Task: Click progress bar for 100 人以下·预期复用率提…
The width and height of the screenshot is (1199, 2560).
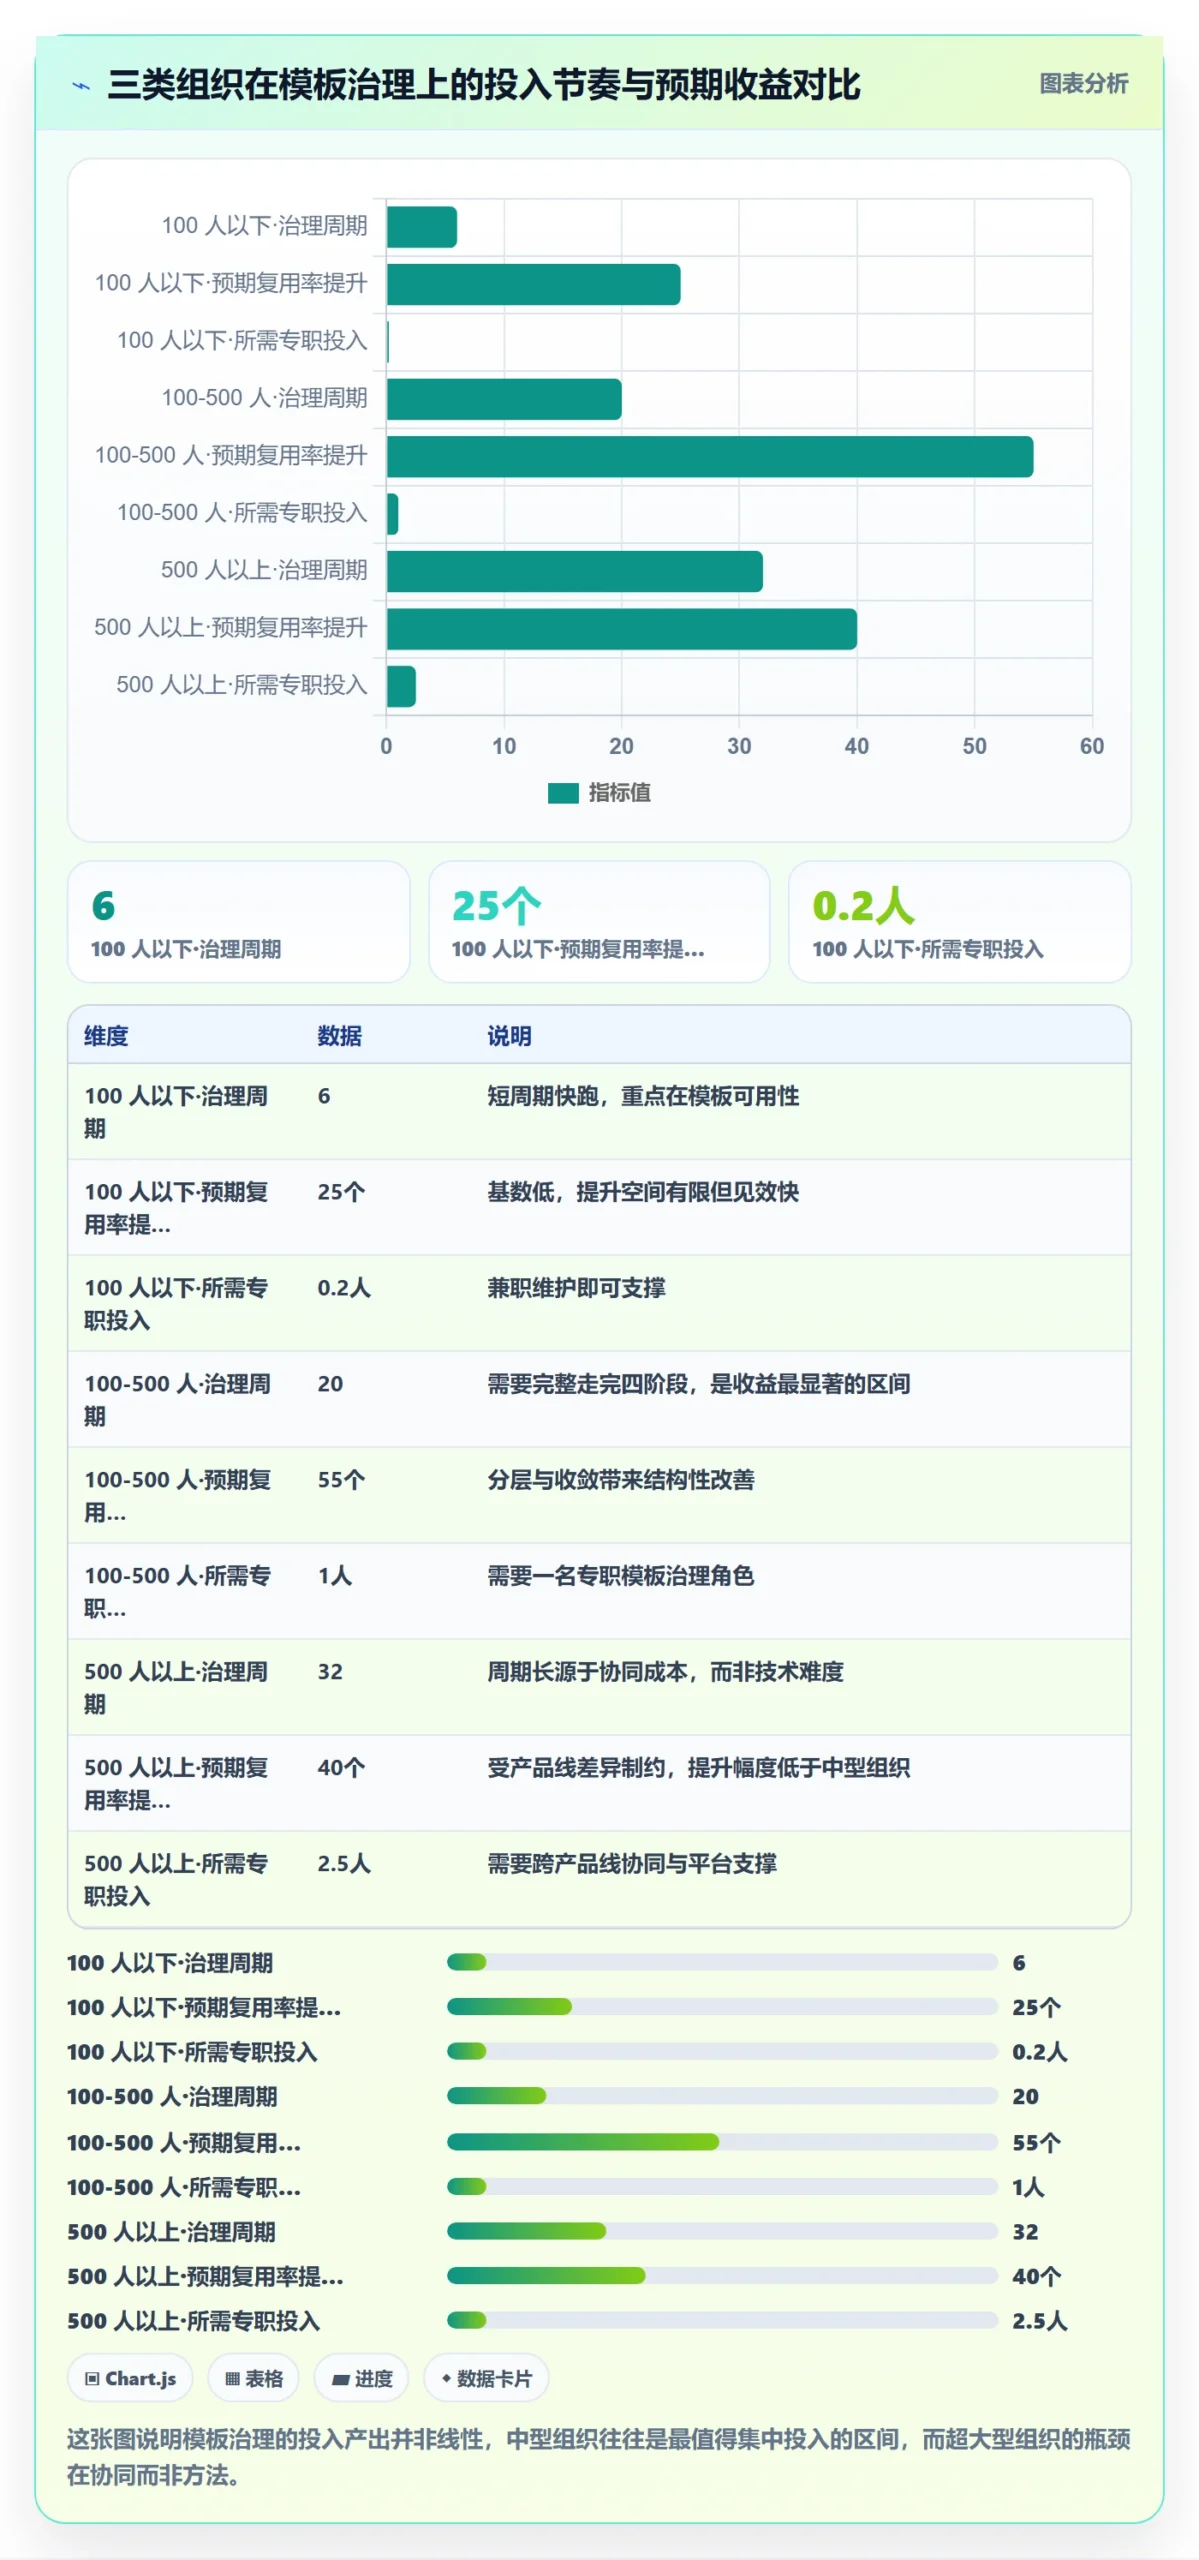Action: click(x=722, y=2007)
